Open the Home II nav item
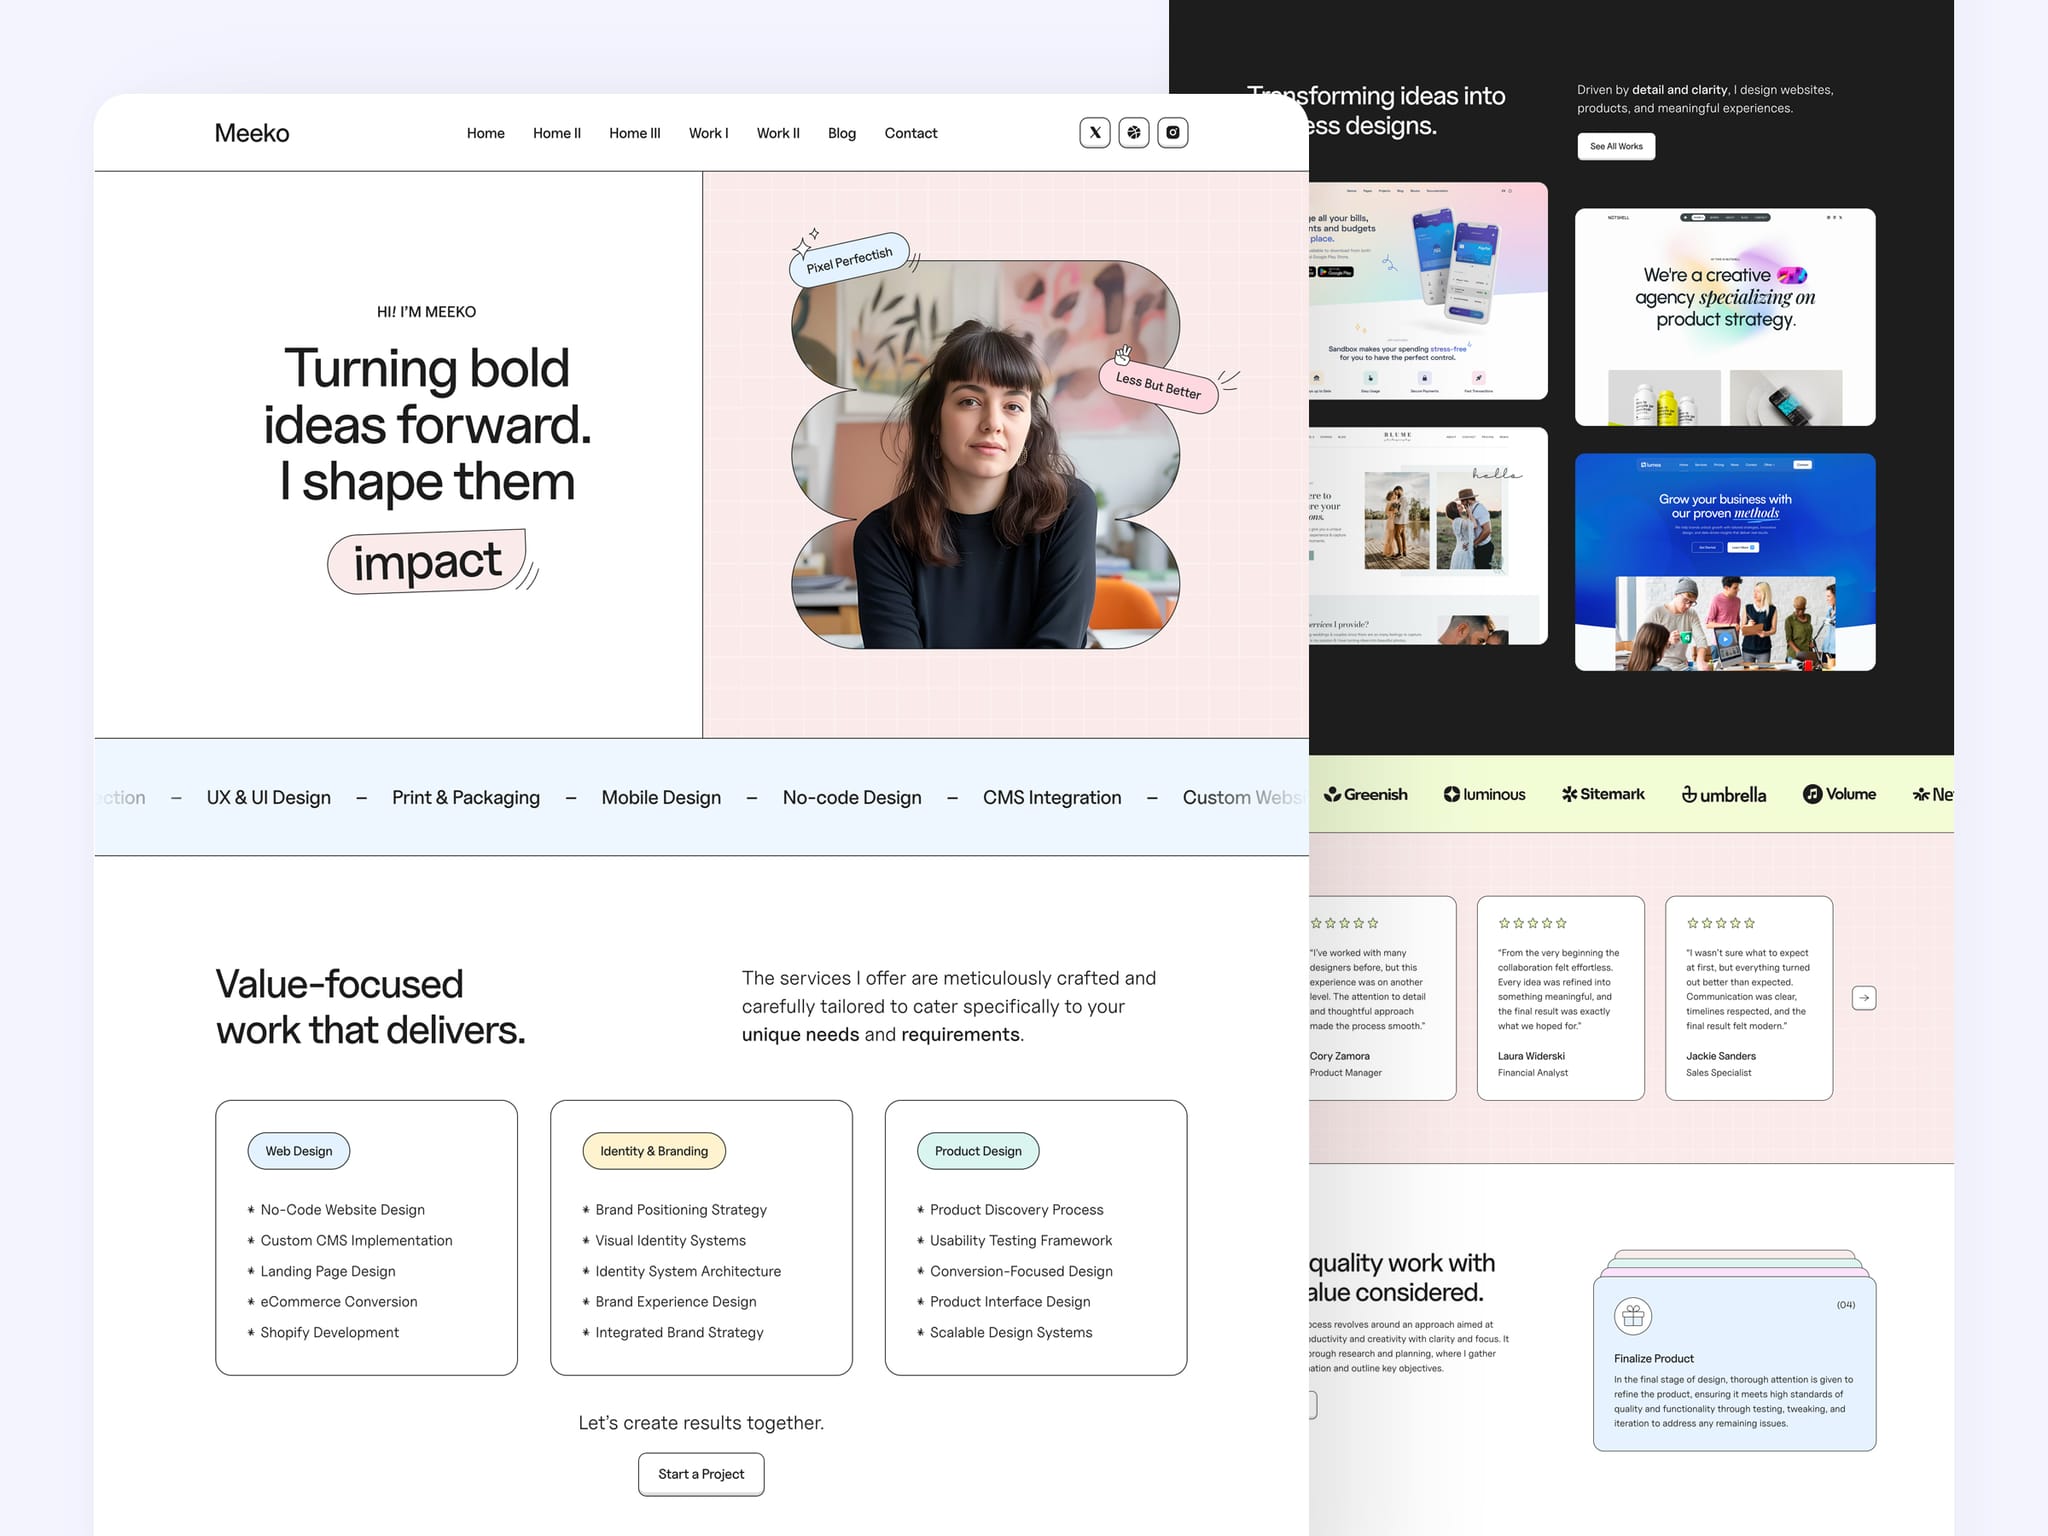 pyautogui.click(x=557, y=133)
